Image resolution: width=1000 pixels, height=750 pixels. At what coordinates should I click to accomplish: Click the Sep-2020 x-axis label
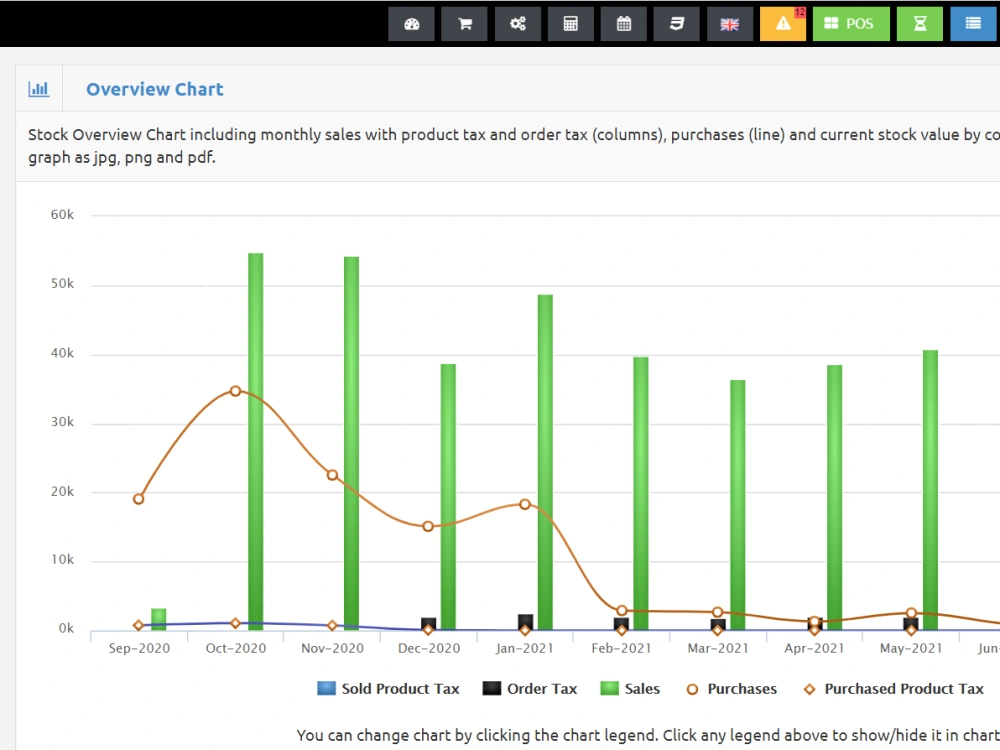[x=139, y=649]
